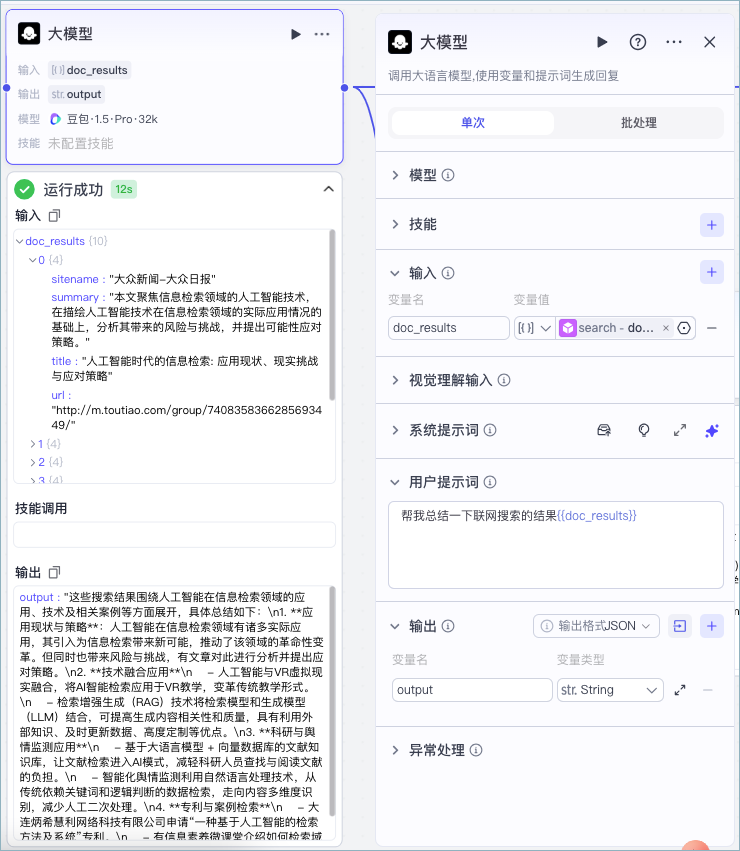This screenshot has width=740, height=851.
Task: Run the 大模型 node from canvas card
Action: pos(296,34)
